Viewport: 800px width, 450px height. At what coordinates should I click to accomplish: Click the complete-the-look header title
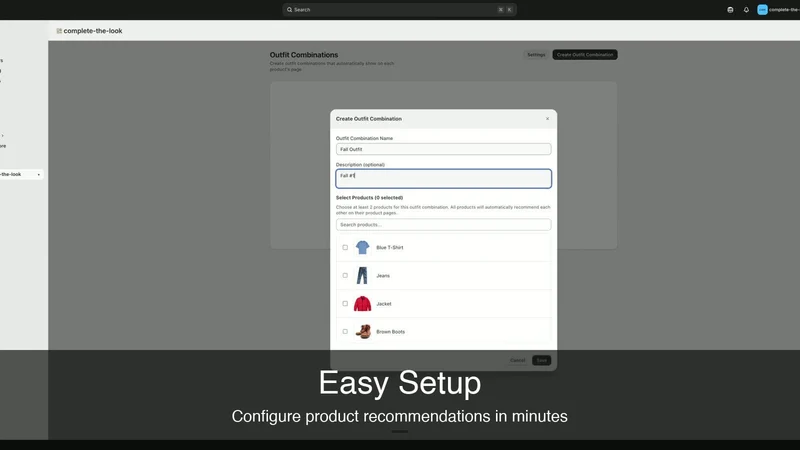[x=93, y=31]
